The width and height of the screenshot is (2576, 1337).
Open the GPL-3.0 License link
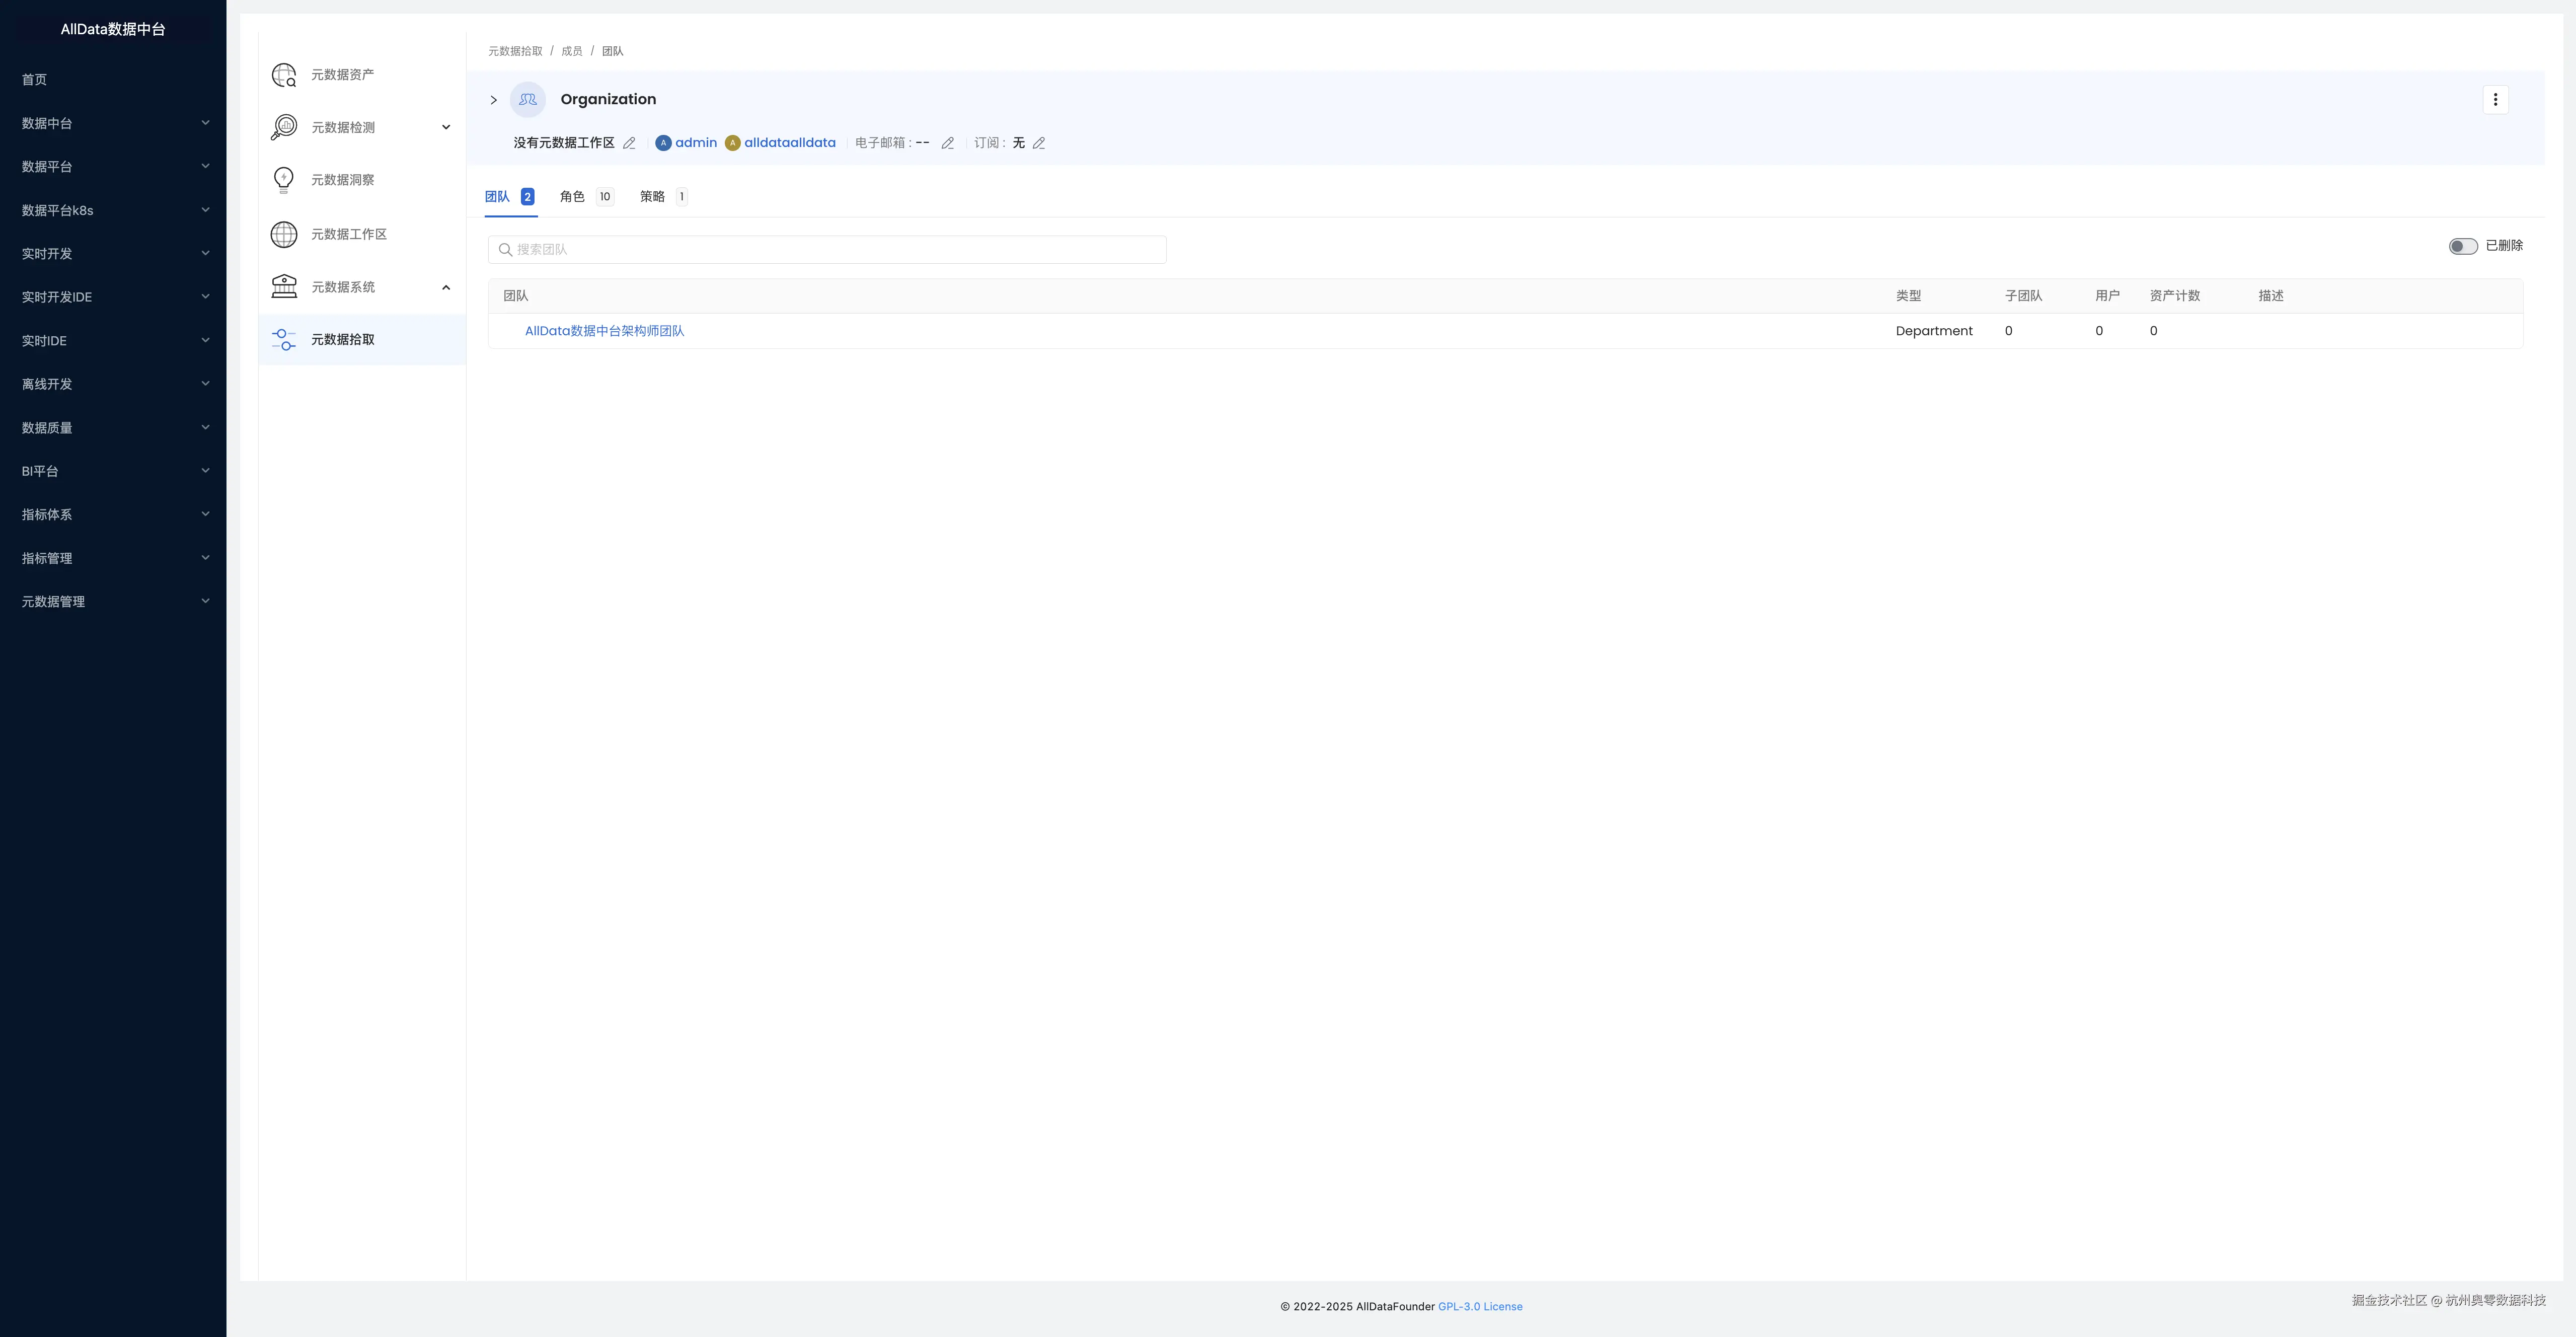click(1480, 1306)
